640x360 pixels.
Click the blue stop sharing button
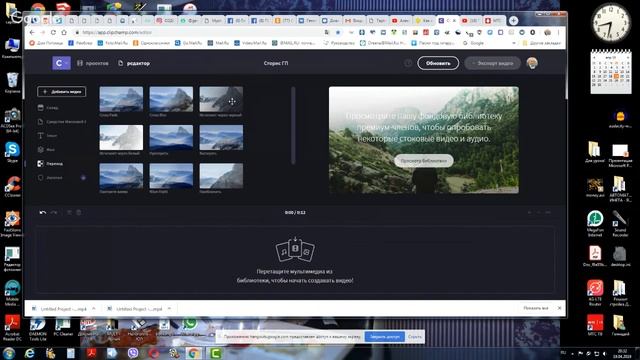coord(384,337)
